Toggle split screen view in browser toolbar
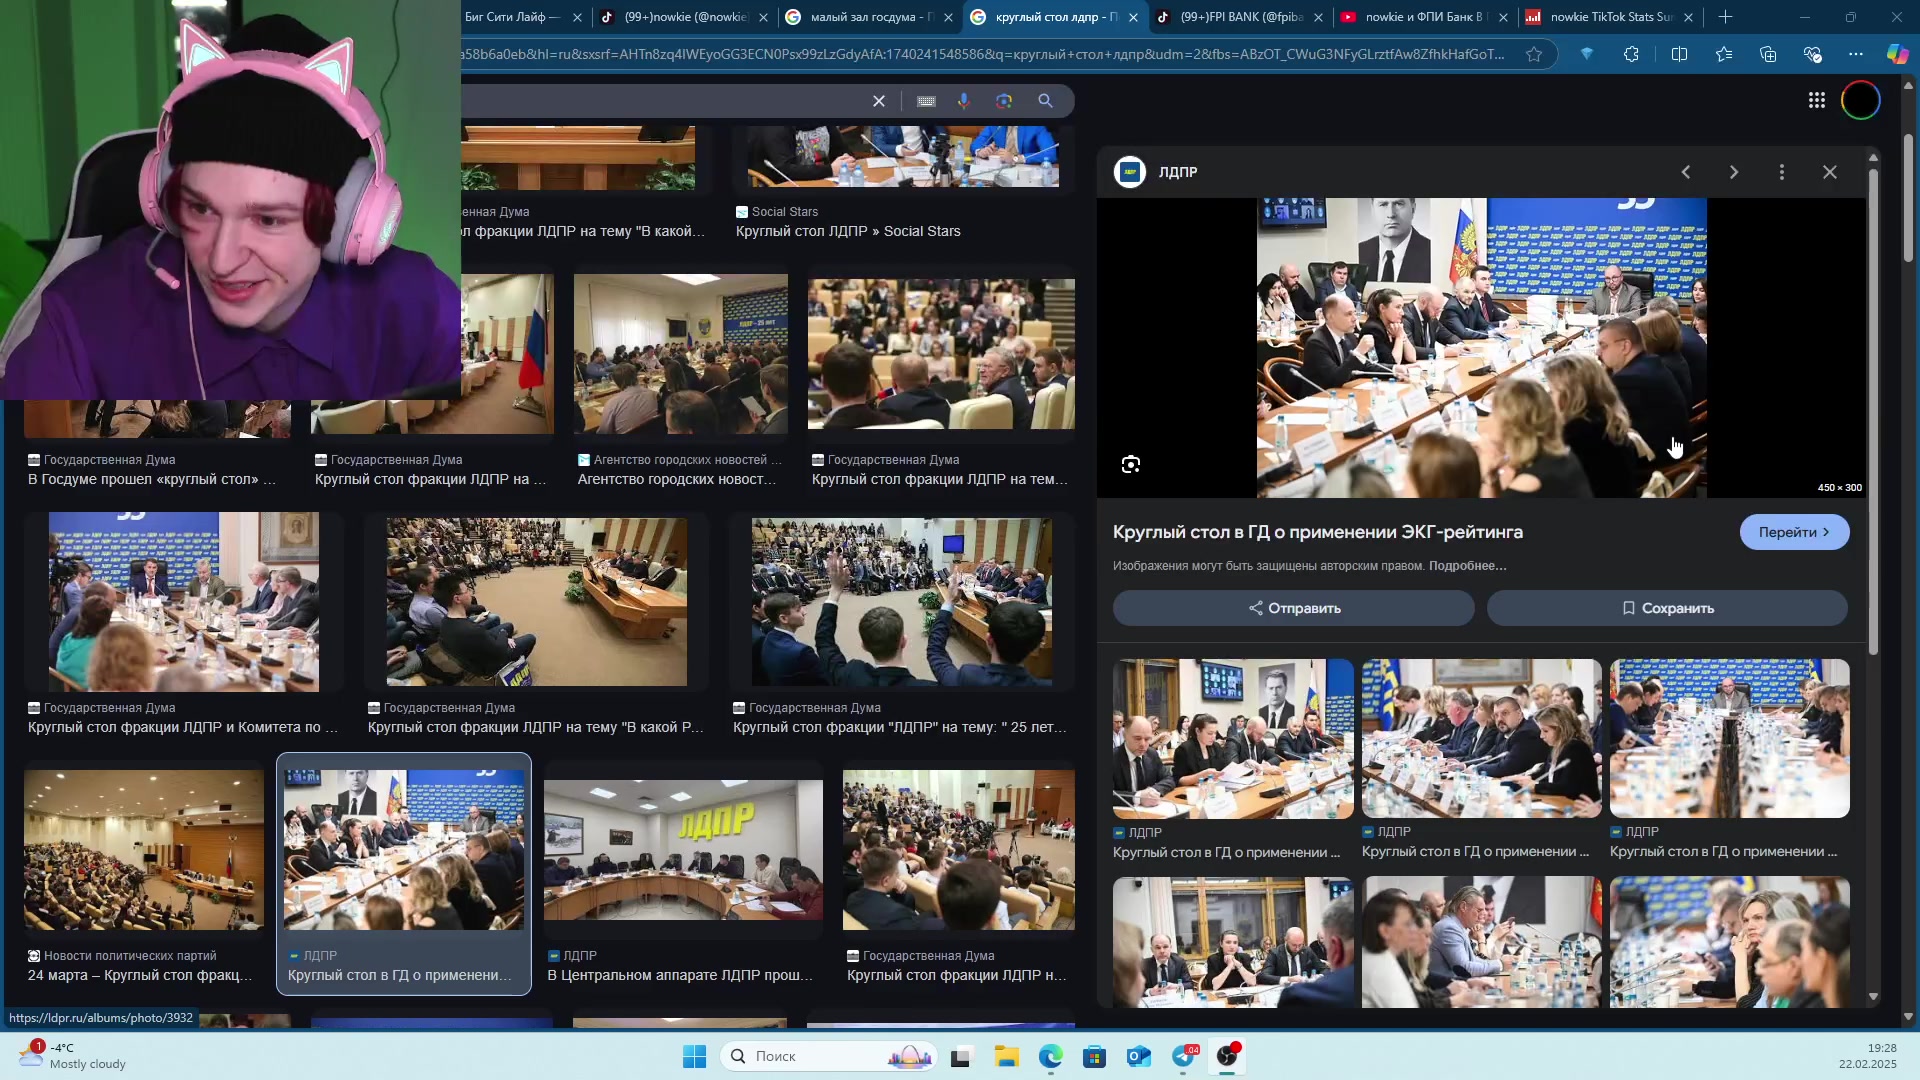Viewport: 1920px width, 1080px height. point(1679,54)
